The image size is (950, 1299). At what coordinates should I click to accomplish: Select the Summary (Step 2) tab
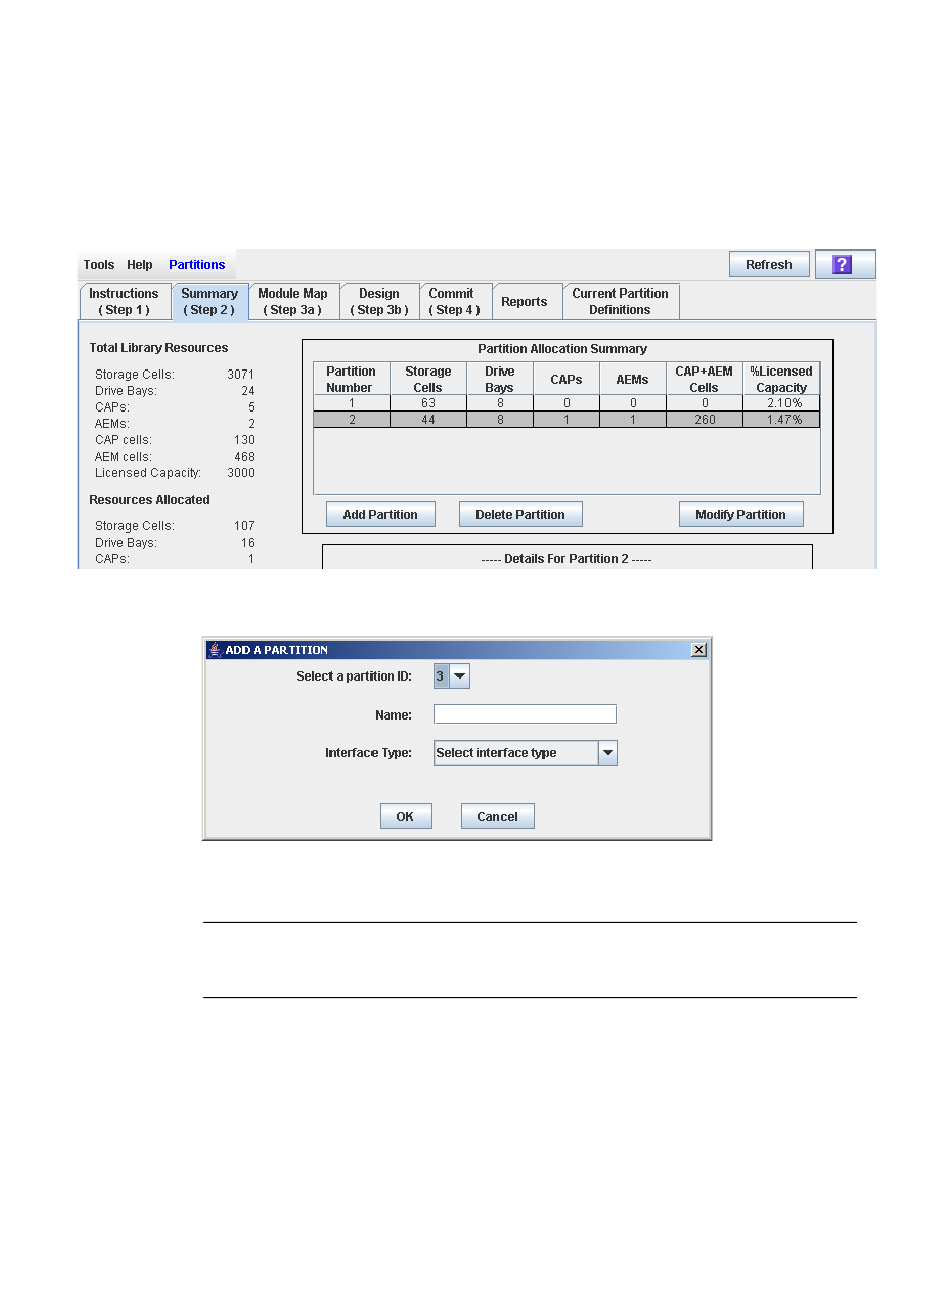[x=210, y=301]
